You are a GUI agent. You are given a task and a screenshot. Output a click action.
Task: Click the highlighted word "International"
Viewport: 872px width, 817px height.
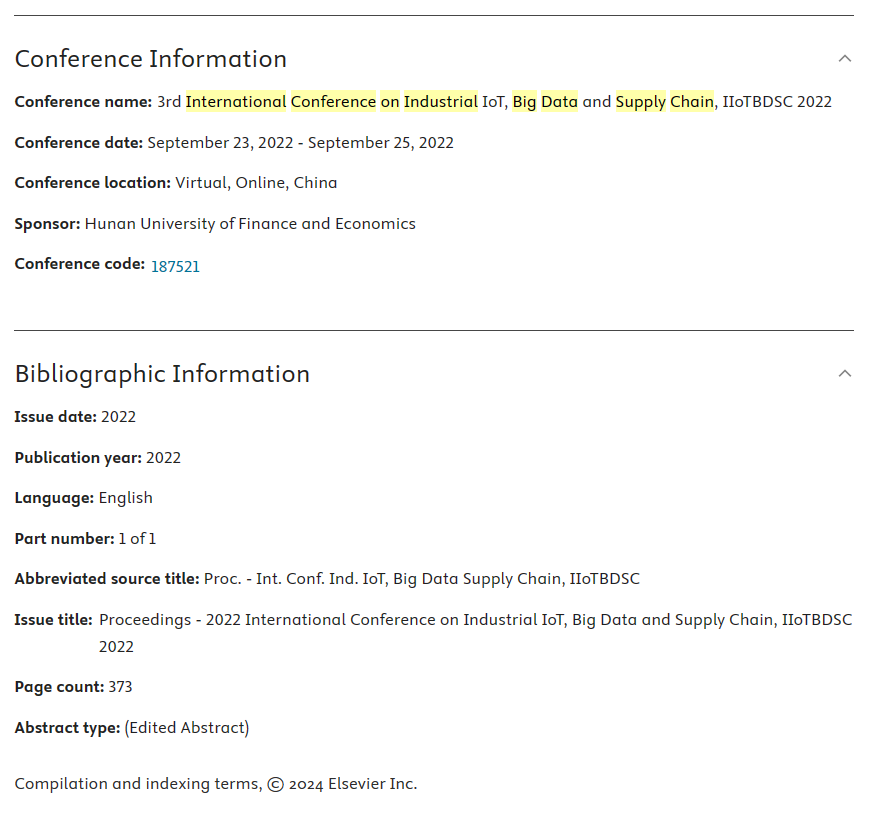point(236,102)
